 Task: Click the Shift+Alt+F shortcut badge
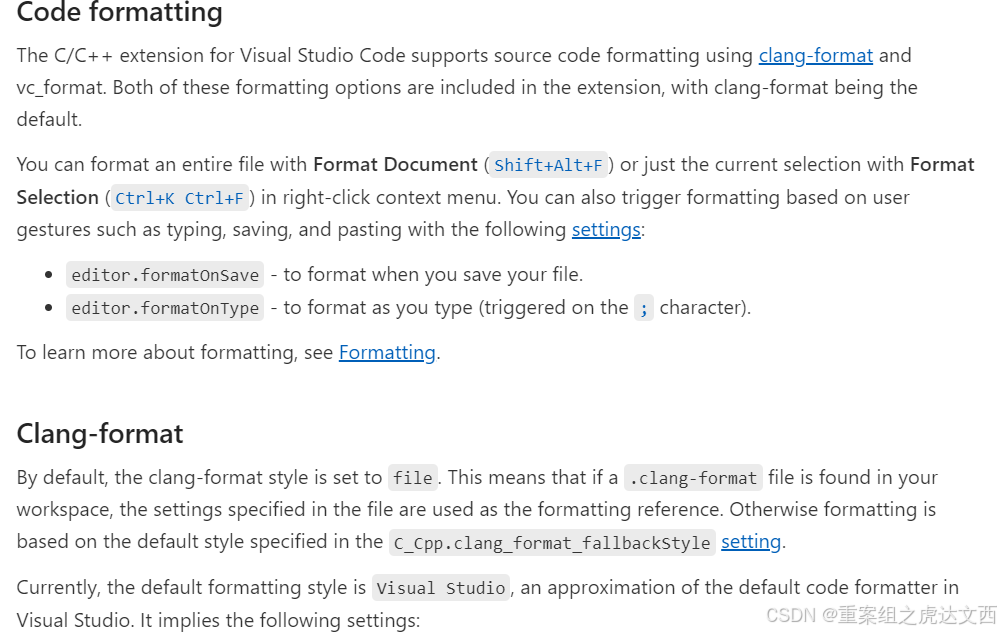pyautogui.click(x=548, y=165)
